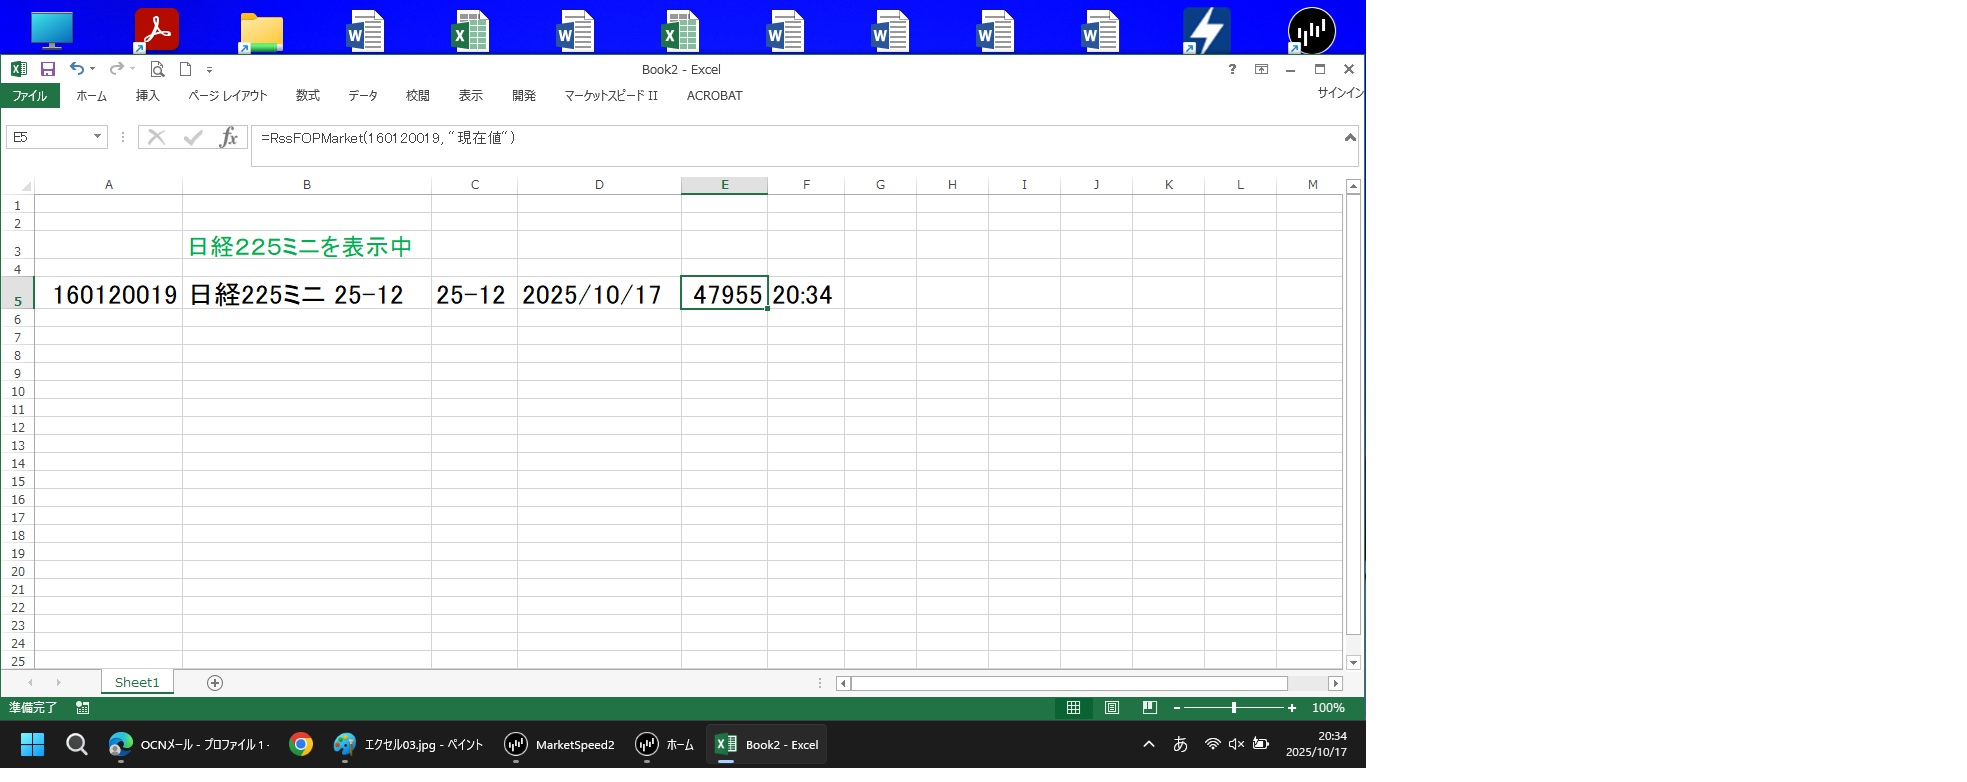Click the Insert Function fx icon
This screenshot has height=782, width=1967.
coord(229,137)
